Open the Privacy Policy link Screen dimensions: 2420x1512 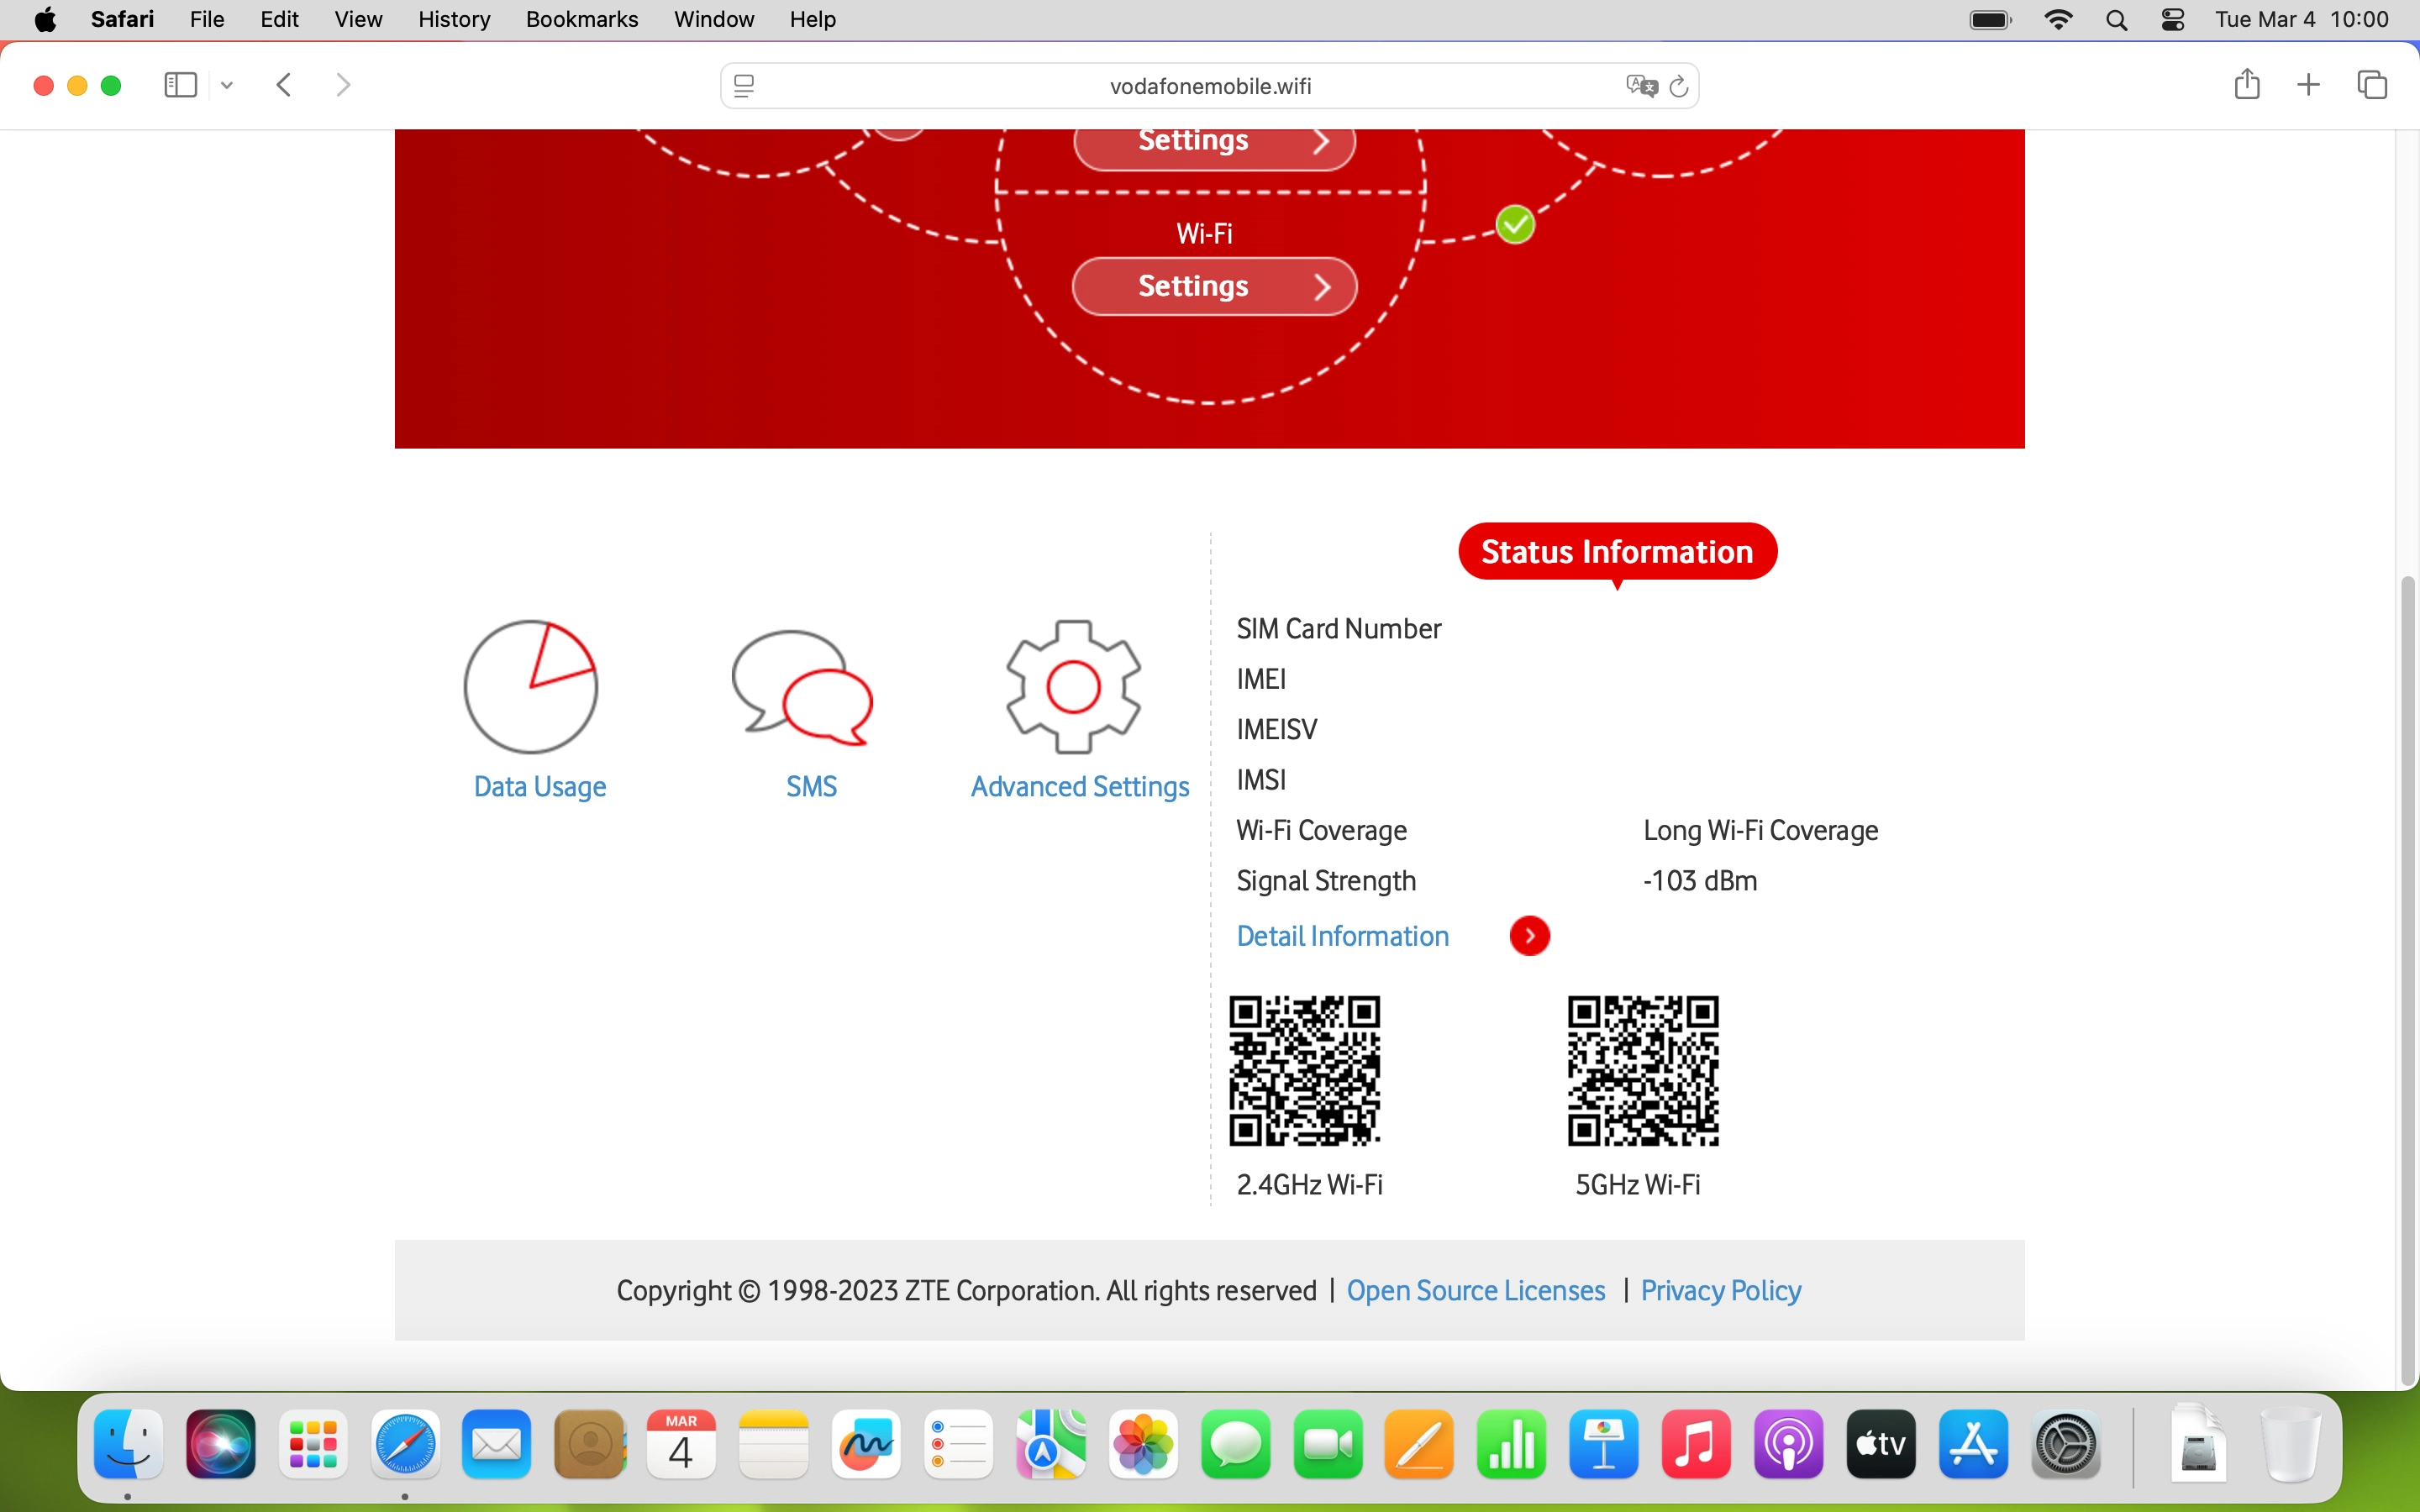click(1720, 1291)
